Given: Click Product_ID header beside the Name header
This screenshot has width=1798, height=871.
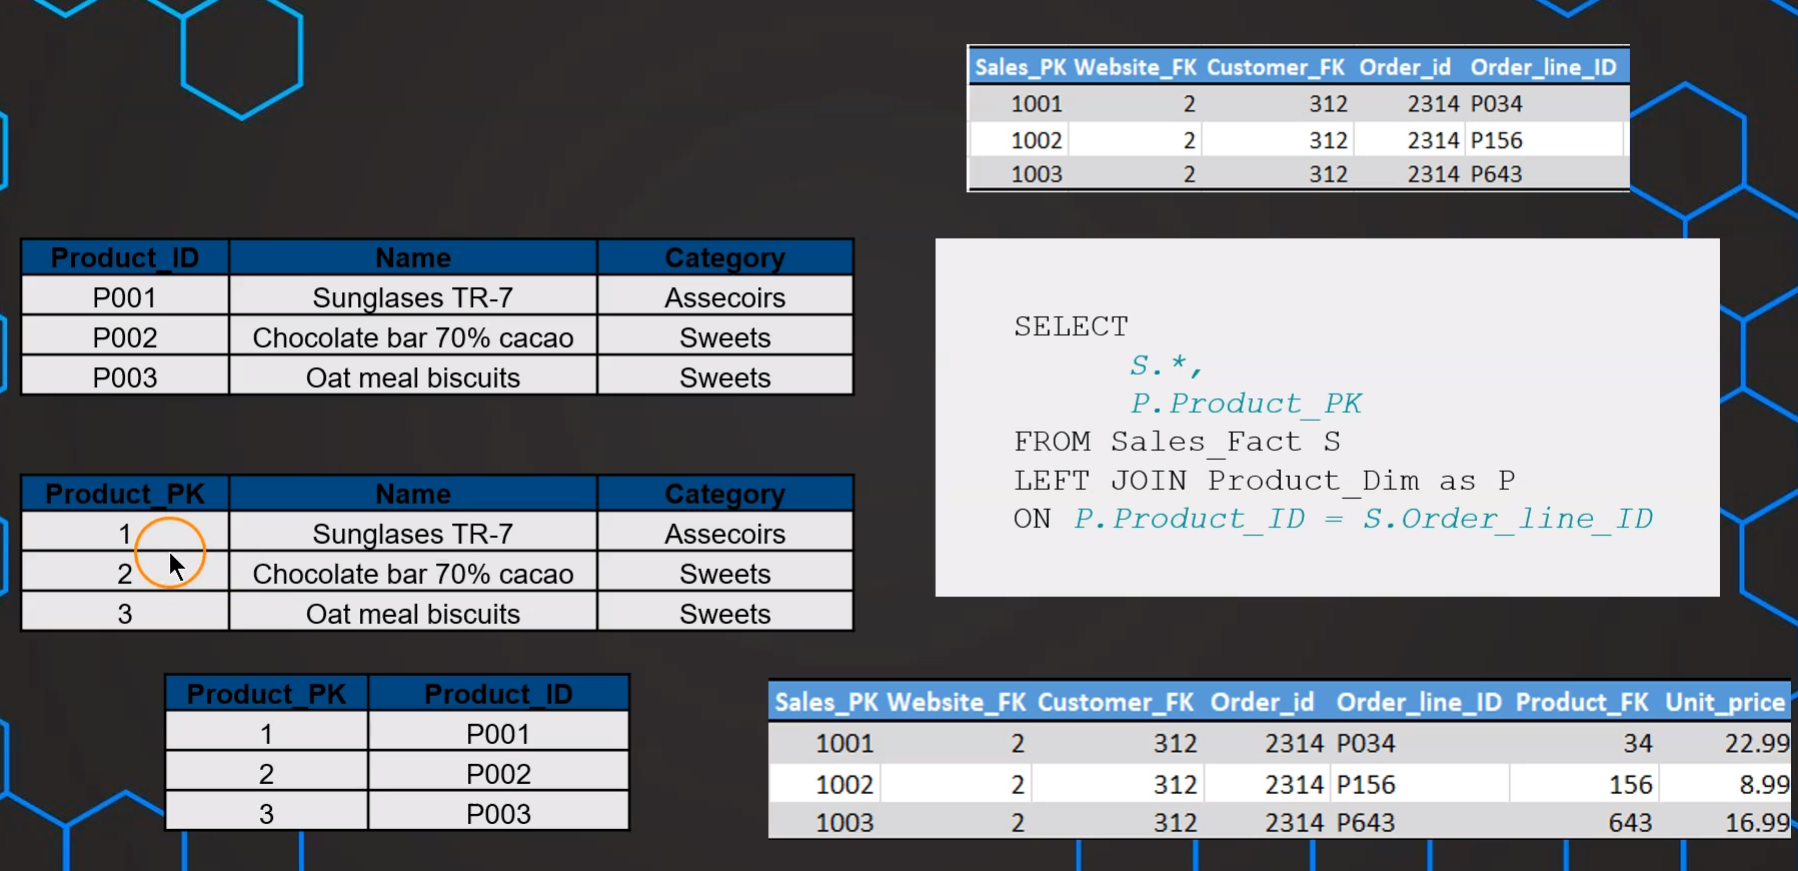Looking at the screenshot, I should click(x=125, y=258).
